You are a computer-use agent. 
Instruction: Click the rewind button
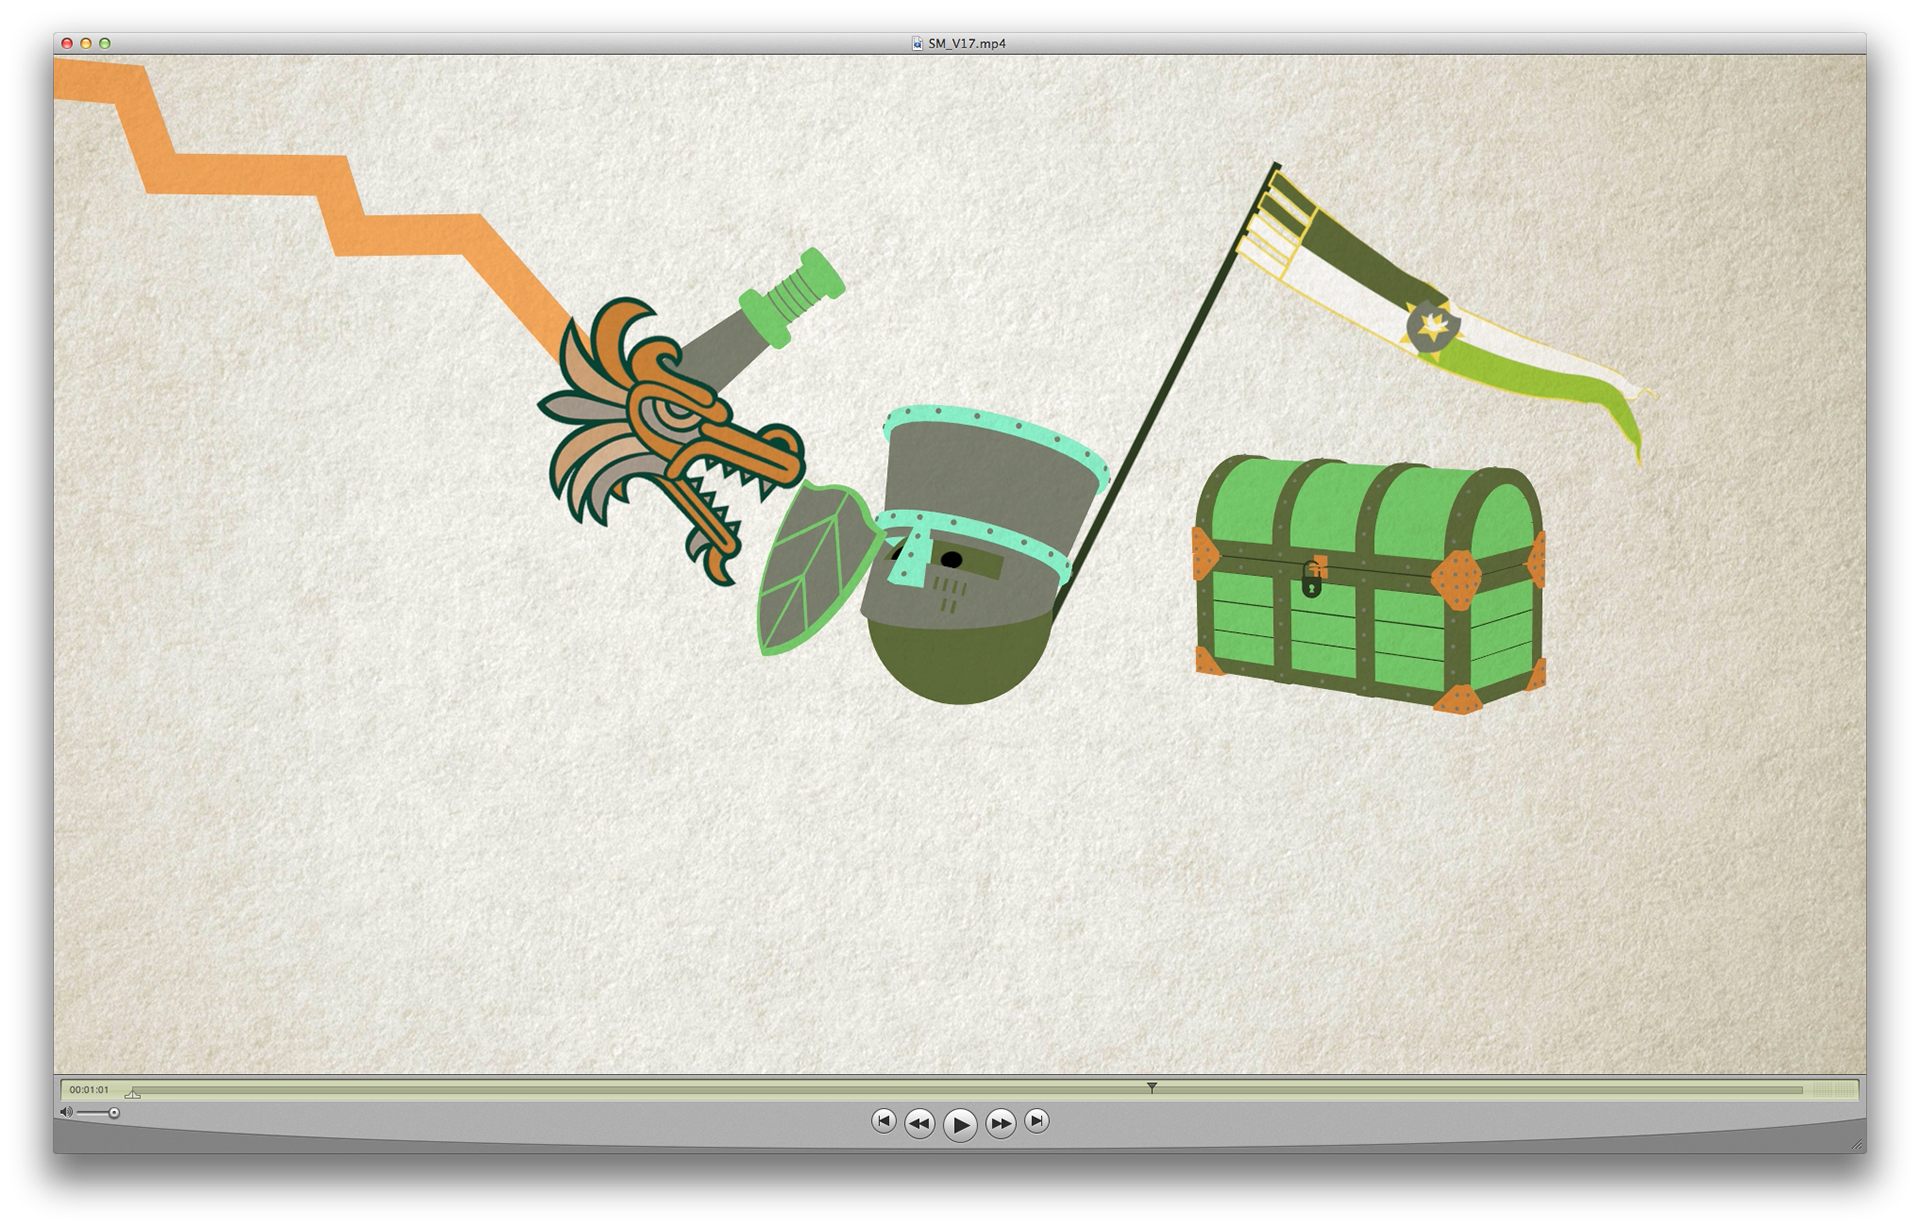tap(919, 1123)
